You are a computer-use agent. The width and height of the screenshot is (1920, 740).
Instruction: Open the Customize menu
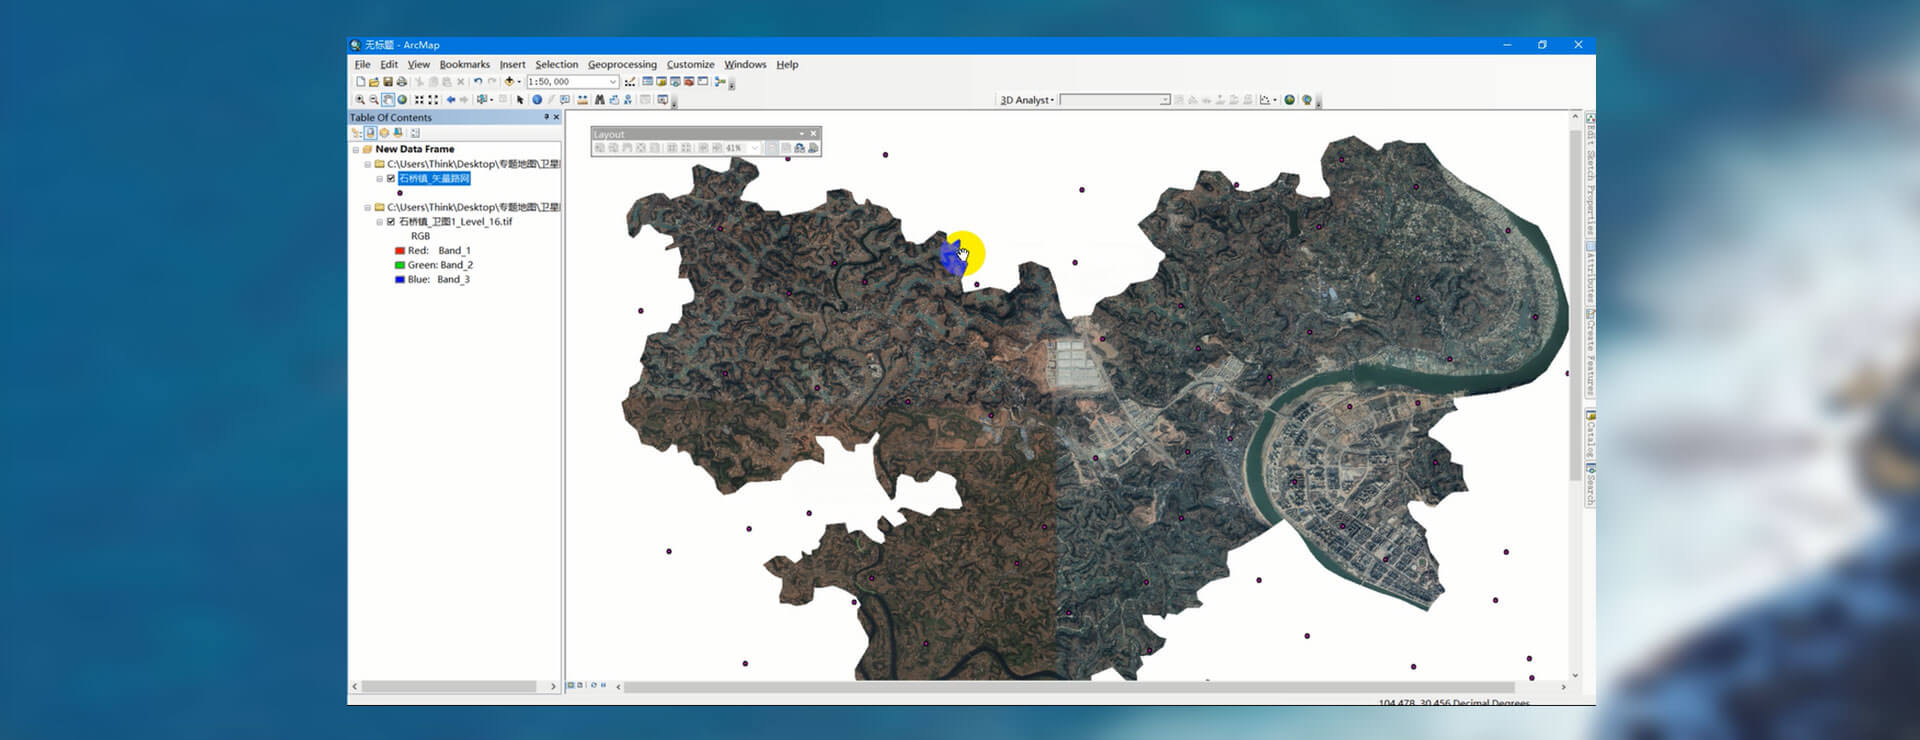(690, 64)
